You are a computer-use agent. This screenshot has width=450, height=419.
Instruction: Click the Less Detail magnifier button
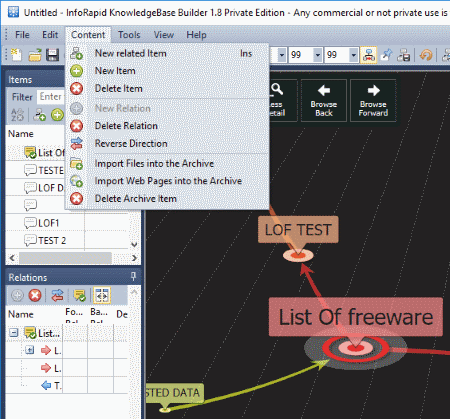click(282, 100)
